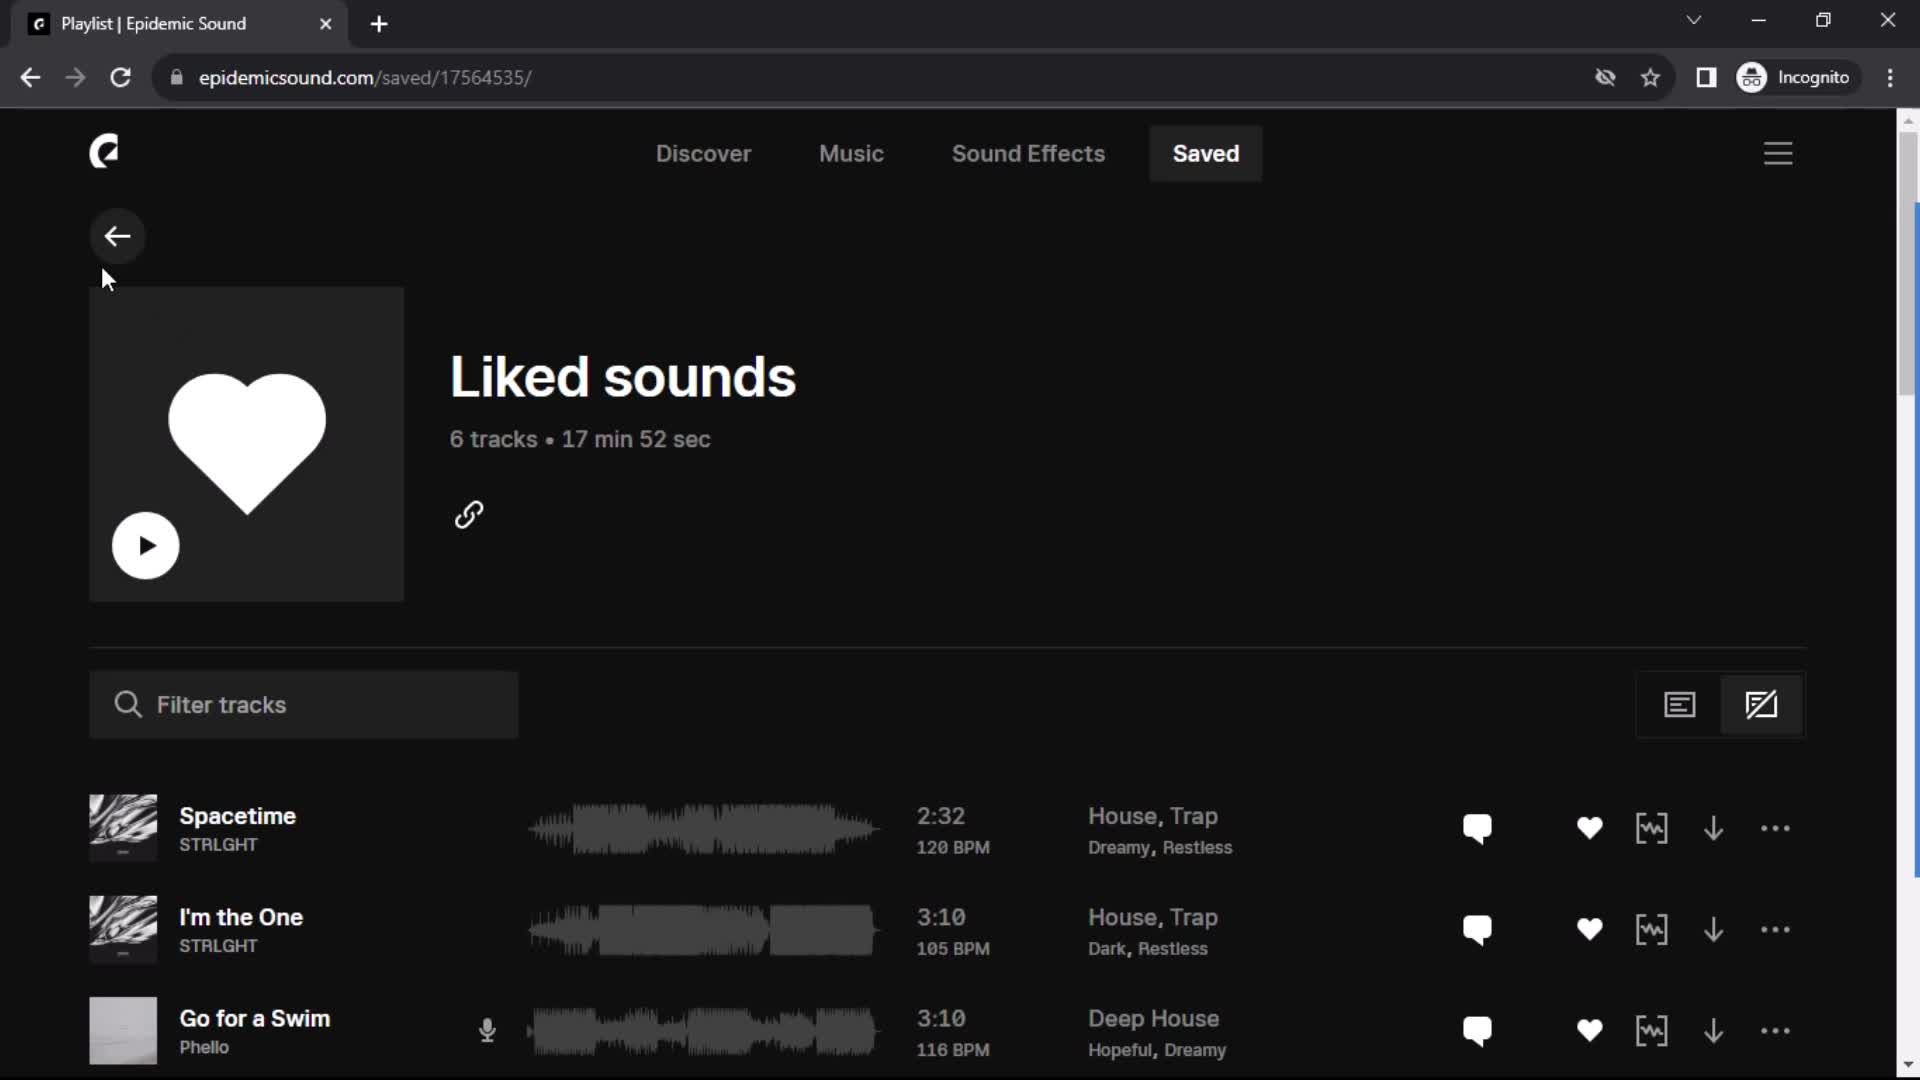The width and height of the screenshot is (1920, 1080).
Task: Click the Filter tracks search field
Action: (303, 704)
